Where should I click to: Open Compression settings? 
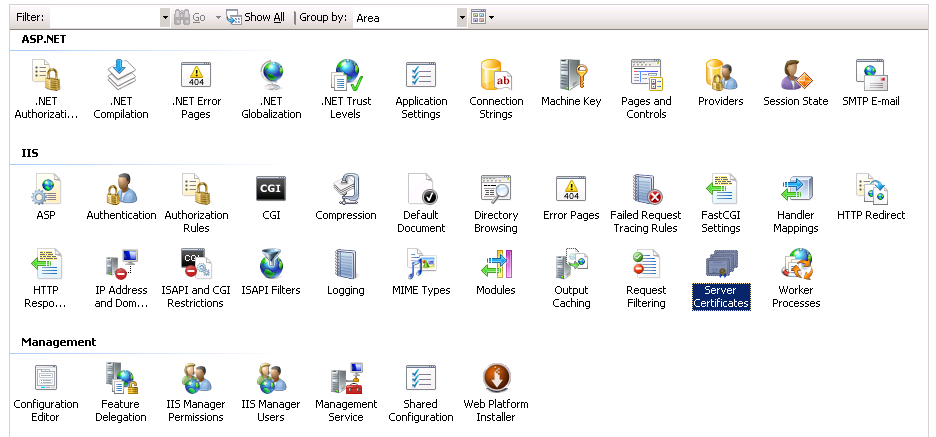click(x=346, y=197)
